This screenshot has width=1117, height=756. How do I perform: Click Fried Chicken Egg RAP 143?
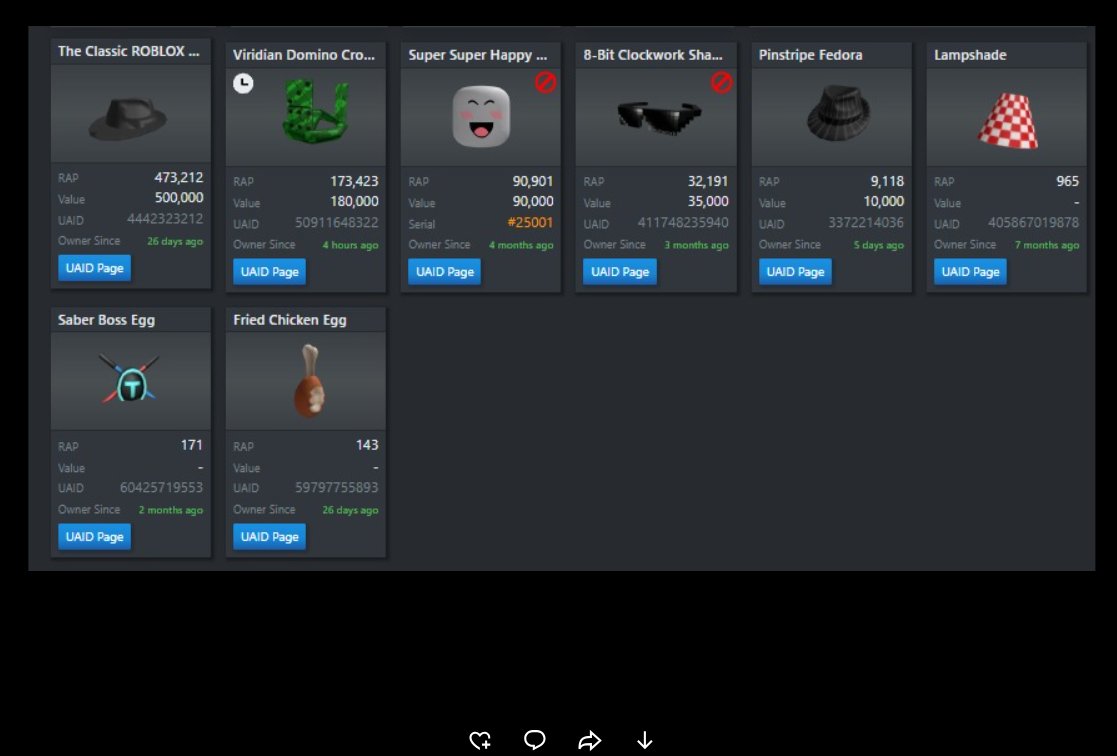click(x=367, y=445)
